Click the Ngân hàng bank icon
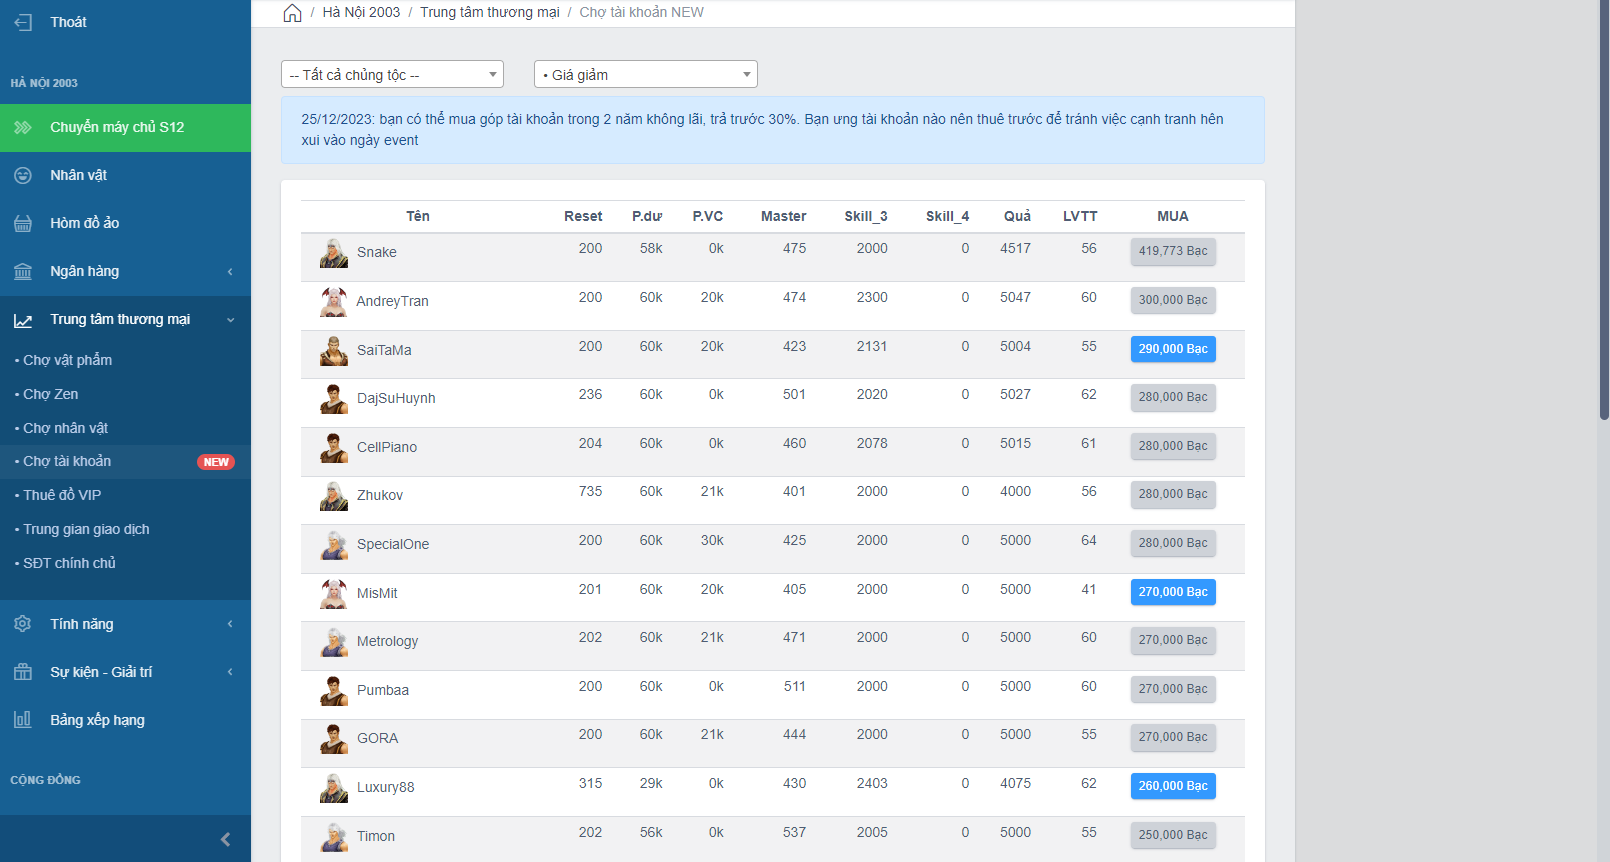Image resolution: width=1610 pixels, height=862 pixels. coord(23,271)
